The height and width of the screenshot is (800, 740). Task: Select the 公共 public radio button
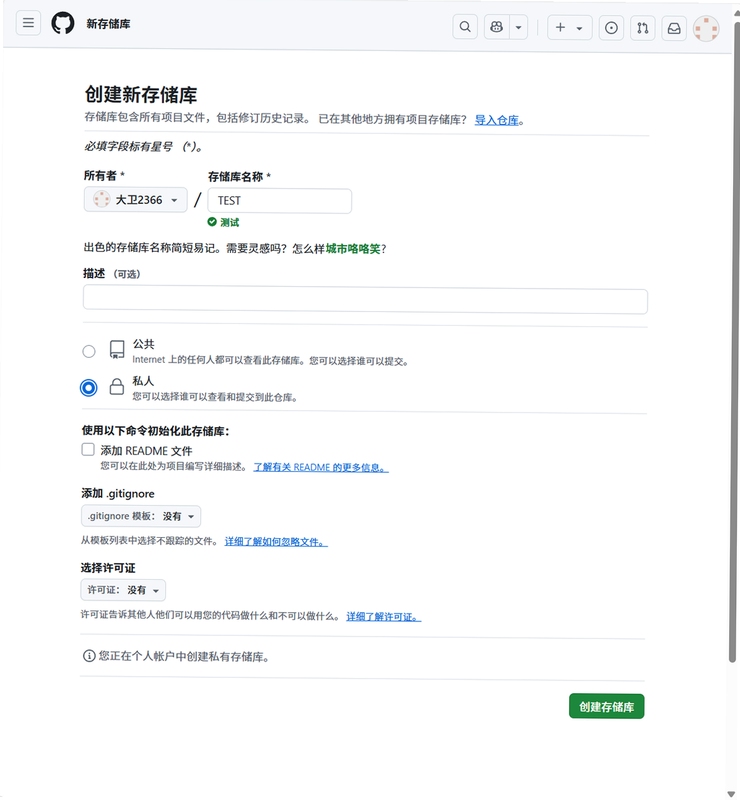[89, 352]
